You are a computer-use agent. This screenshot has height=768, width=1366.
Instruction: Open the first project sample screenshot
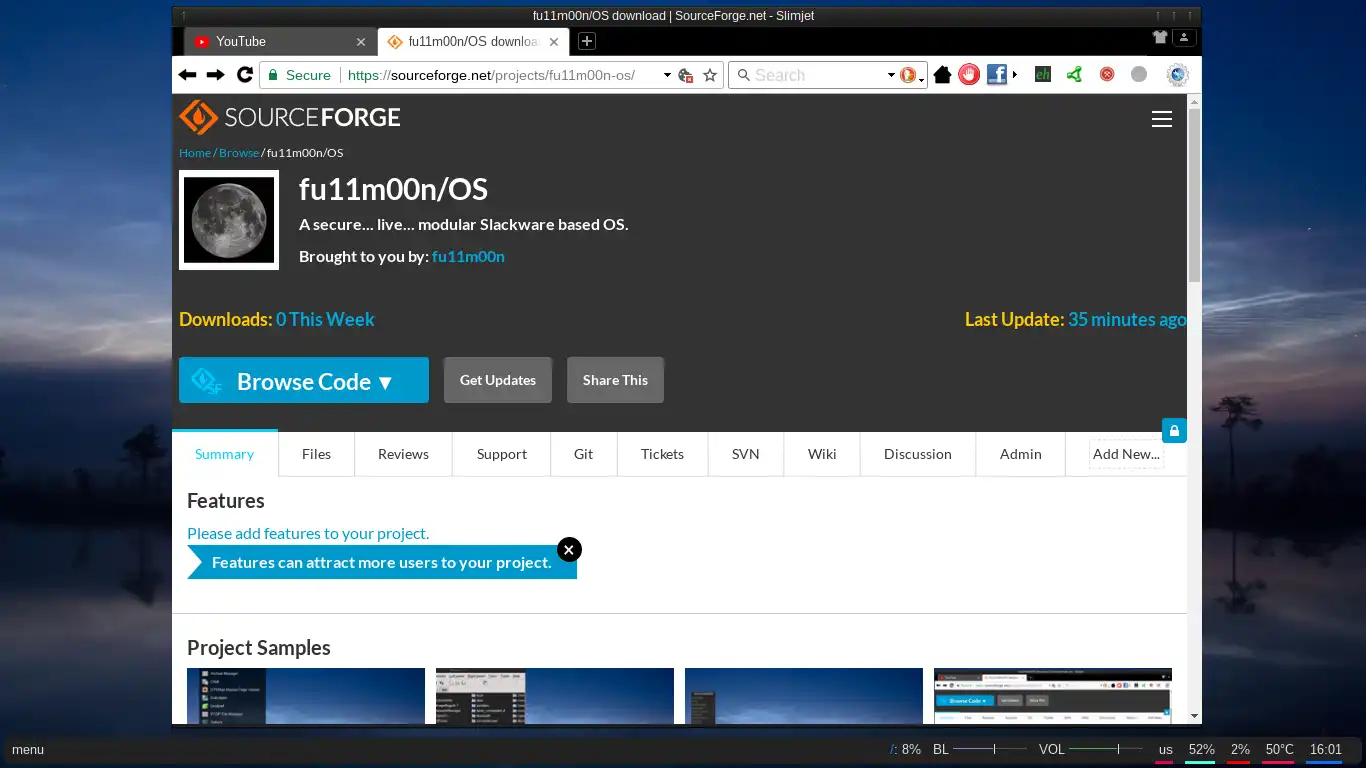[306, 696]
